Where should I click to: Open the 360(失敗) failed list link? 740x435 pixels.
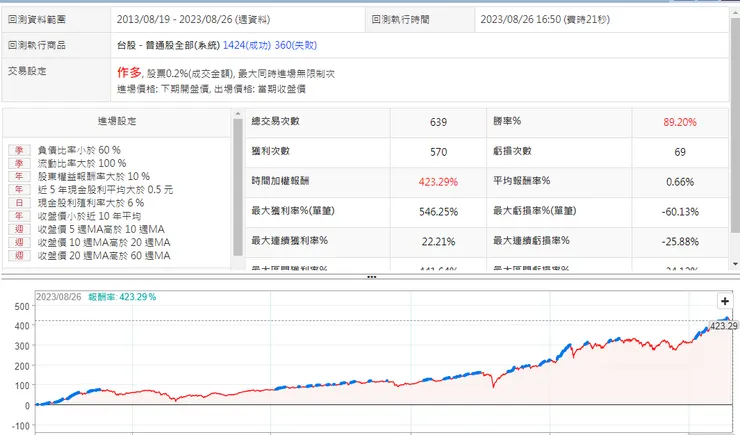click(x=295, y=45)
